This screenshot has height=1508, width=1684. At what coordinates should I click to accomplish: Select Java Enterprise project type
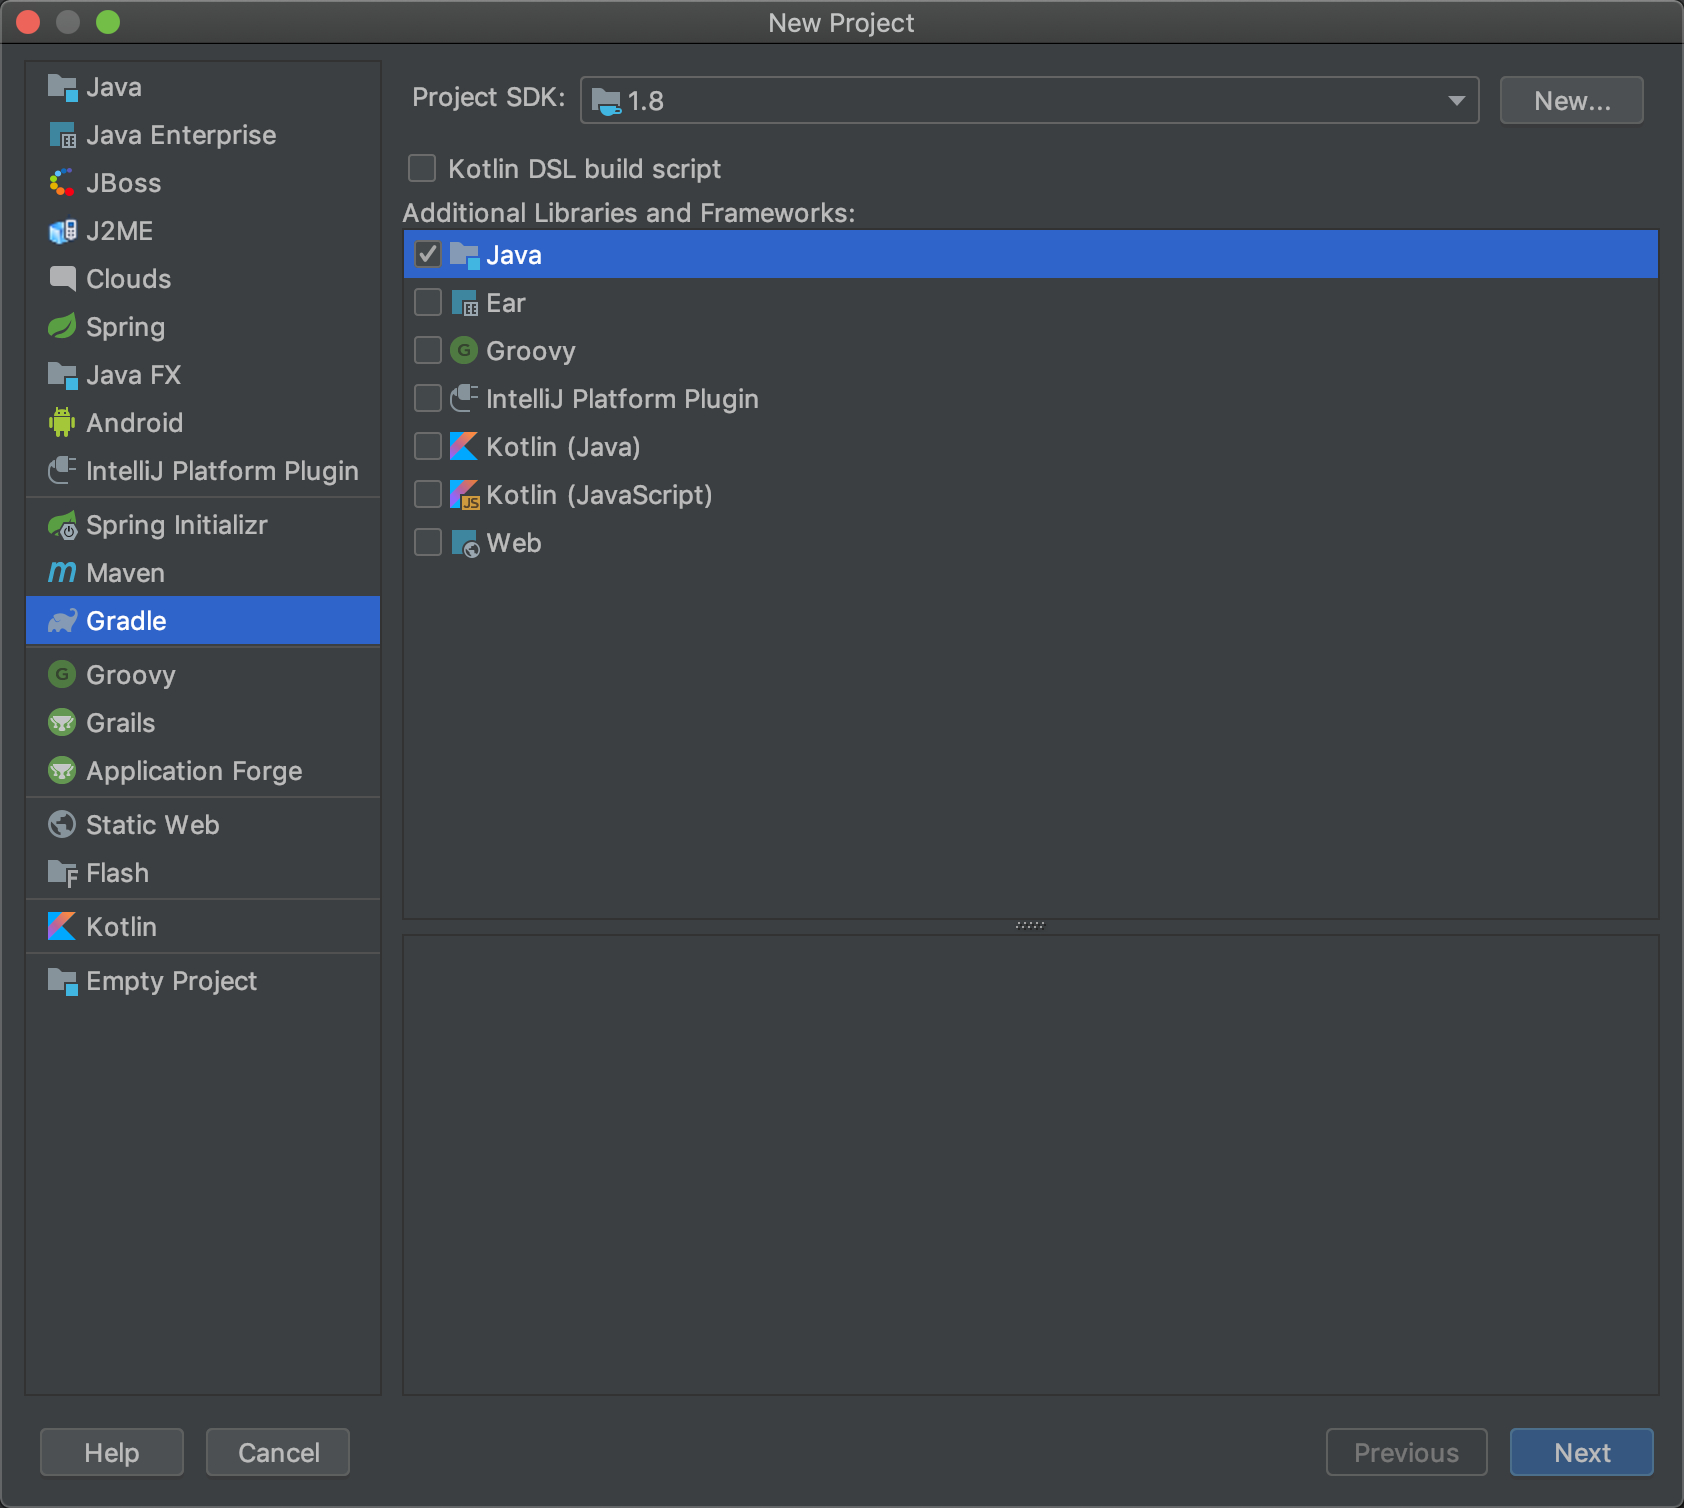point(203,136)
